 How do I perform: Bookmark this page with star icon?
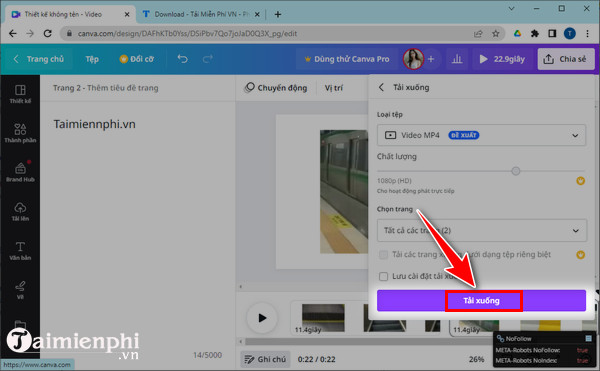click(496, 34)
